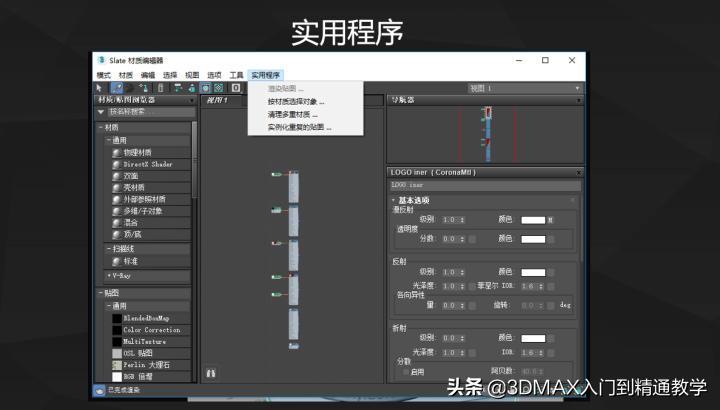The height and width of the screenshot is (410, 720).
Task: Select the 顶/底 top/bottom material
Action: click(x=151, y=234)
